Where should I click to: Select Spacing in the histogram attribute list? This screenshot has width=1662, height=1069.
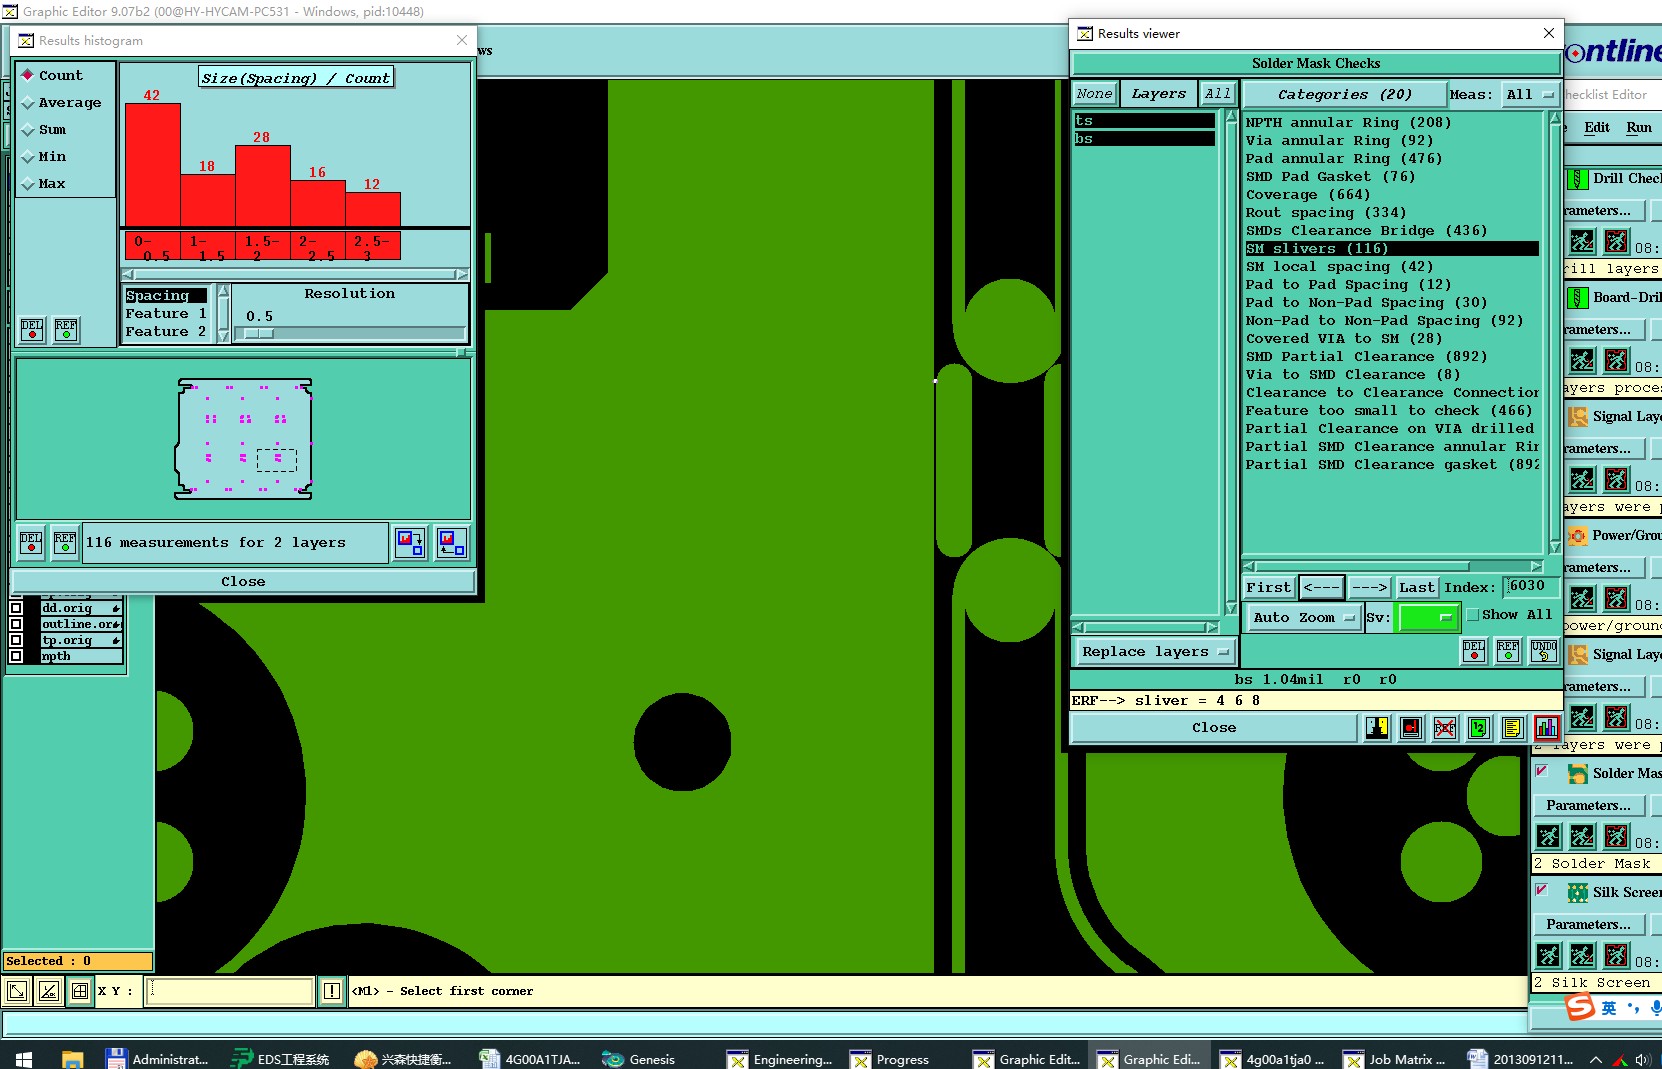click(165, 296)
